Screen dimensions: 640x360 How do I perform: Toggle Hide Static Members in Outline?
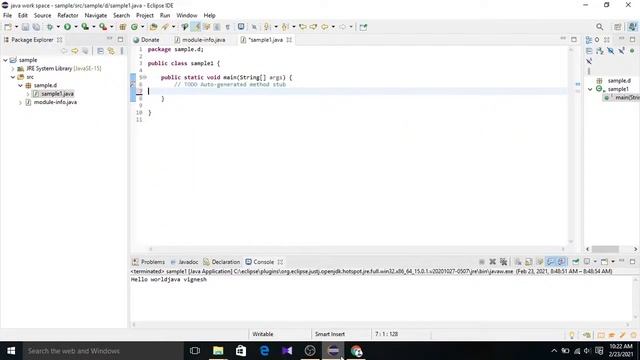[x=621, y=51]
